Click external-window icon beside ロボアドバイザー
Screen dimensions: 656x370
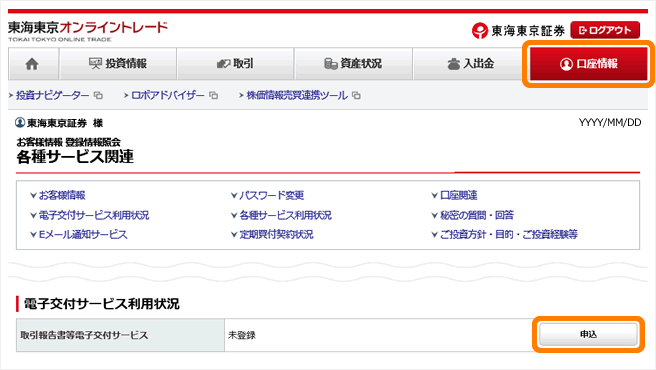(214, 95)
